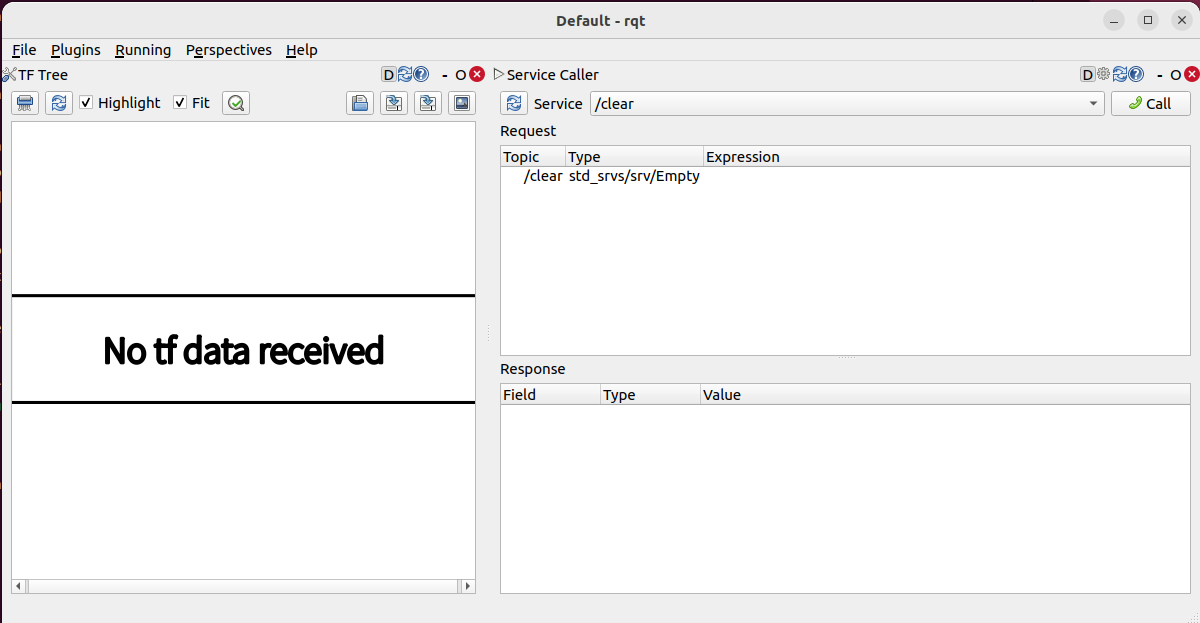Screen dimensions: 1200x623
Task: Clear the TF Tree buffer with shredder icon
Action: 25,103
